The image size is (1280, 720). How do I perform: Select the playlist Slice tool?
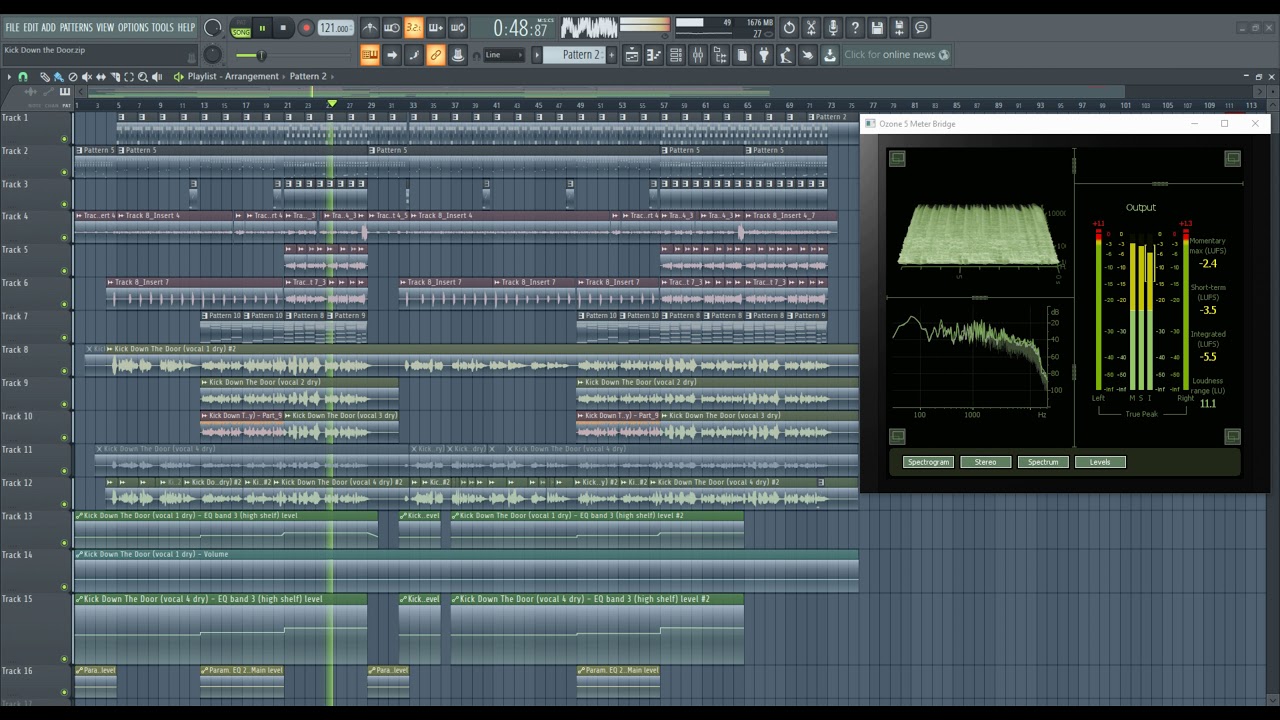click(114, 77)
